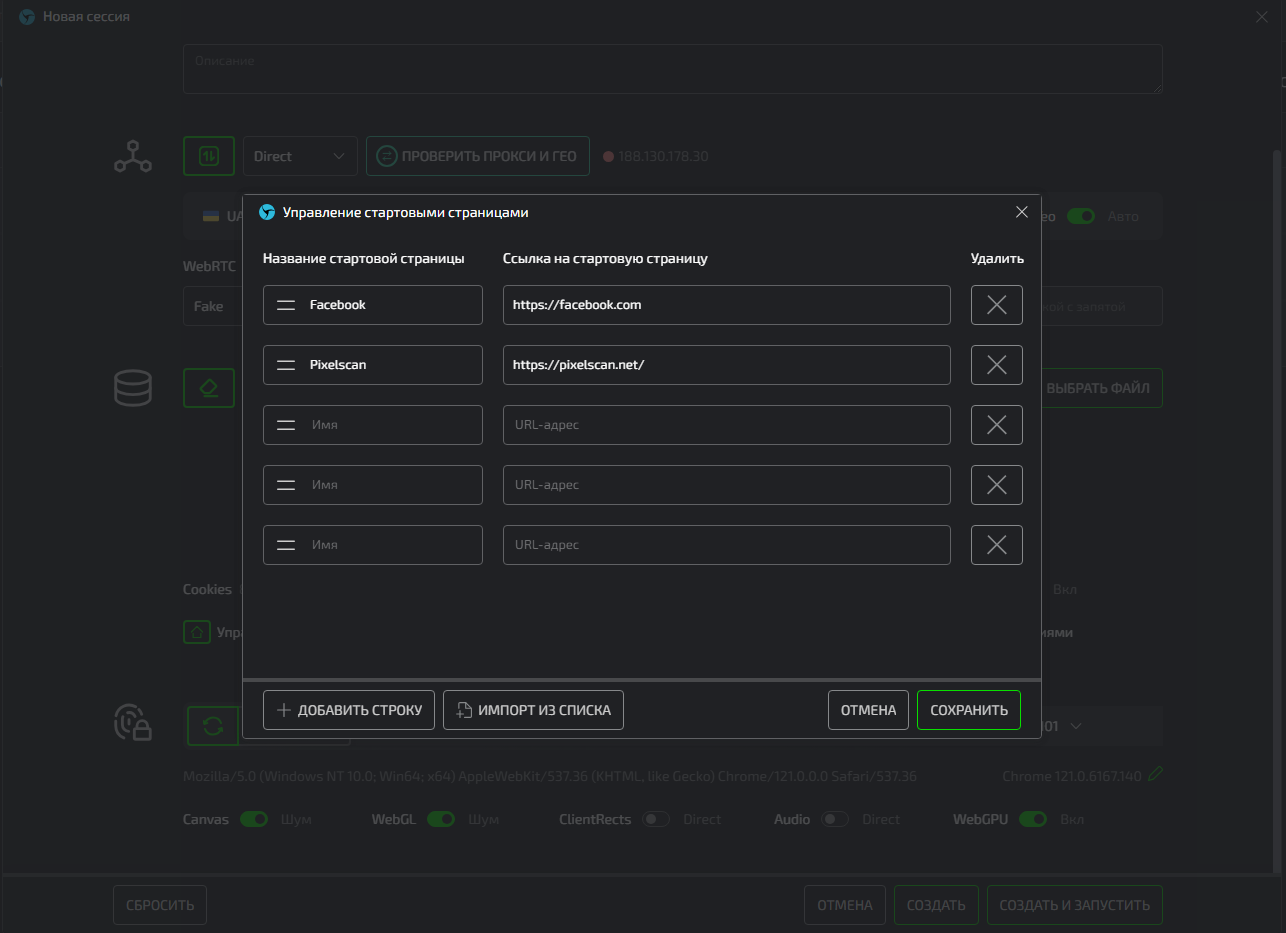Delete the Pixelscan start page row
Screen dimensions: 1286x933
click(997, 365)
